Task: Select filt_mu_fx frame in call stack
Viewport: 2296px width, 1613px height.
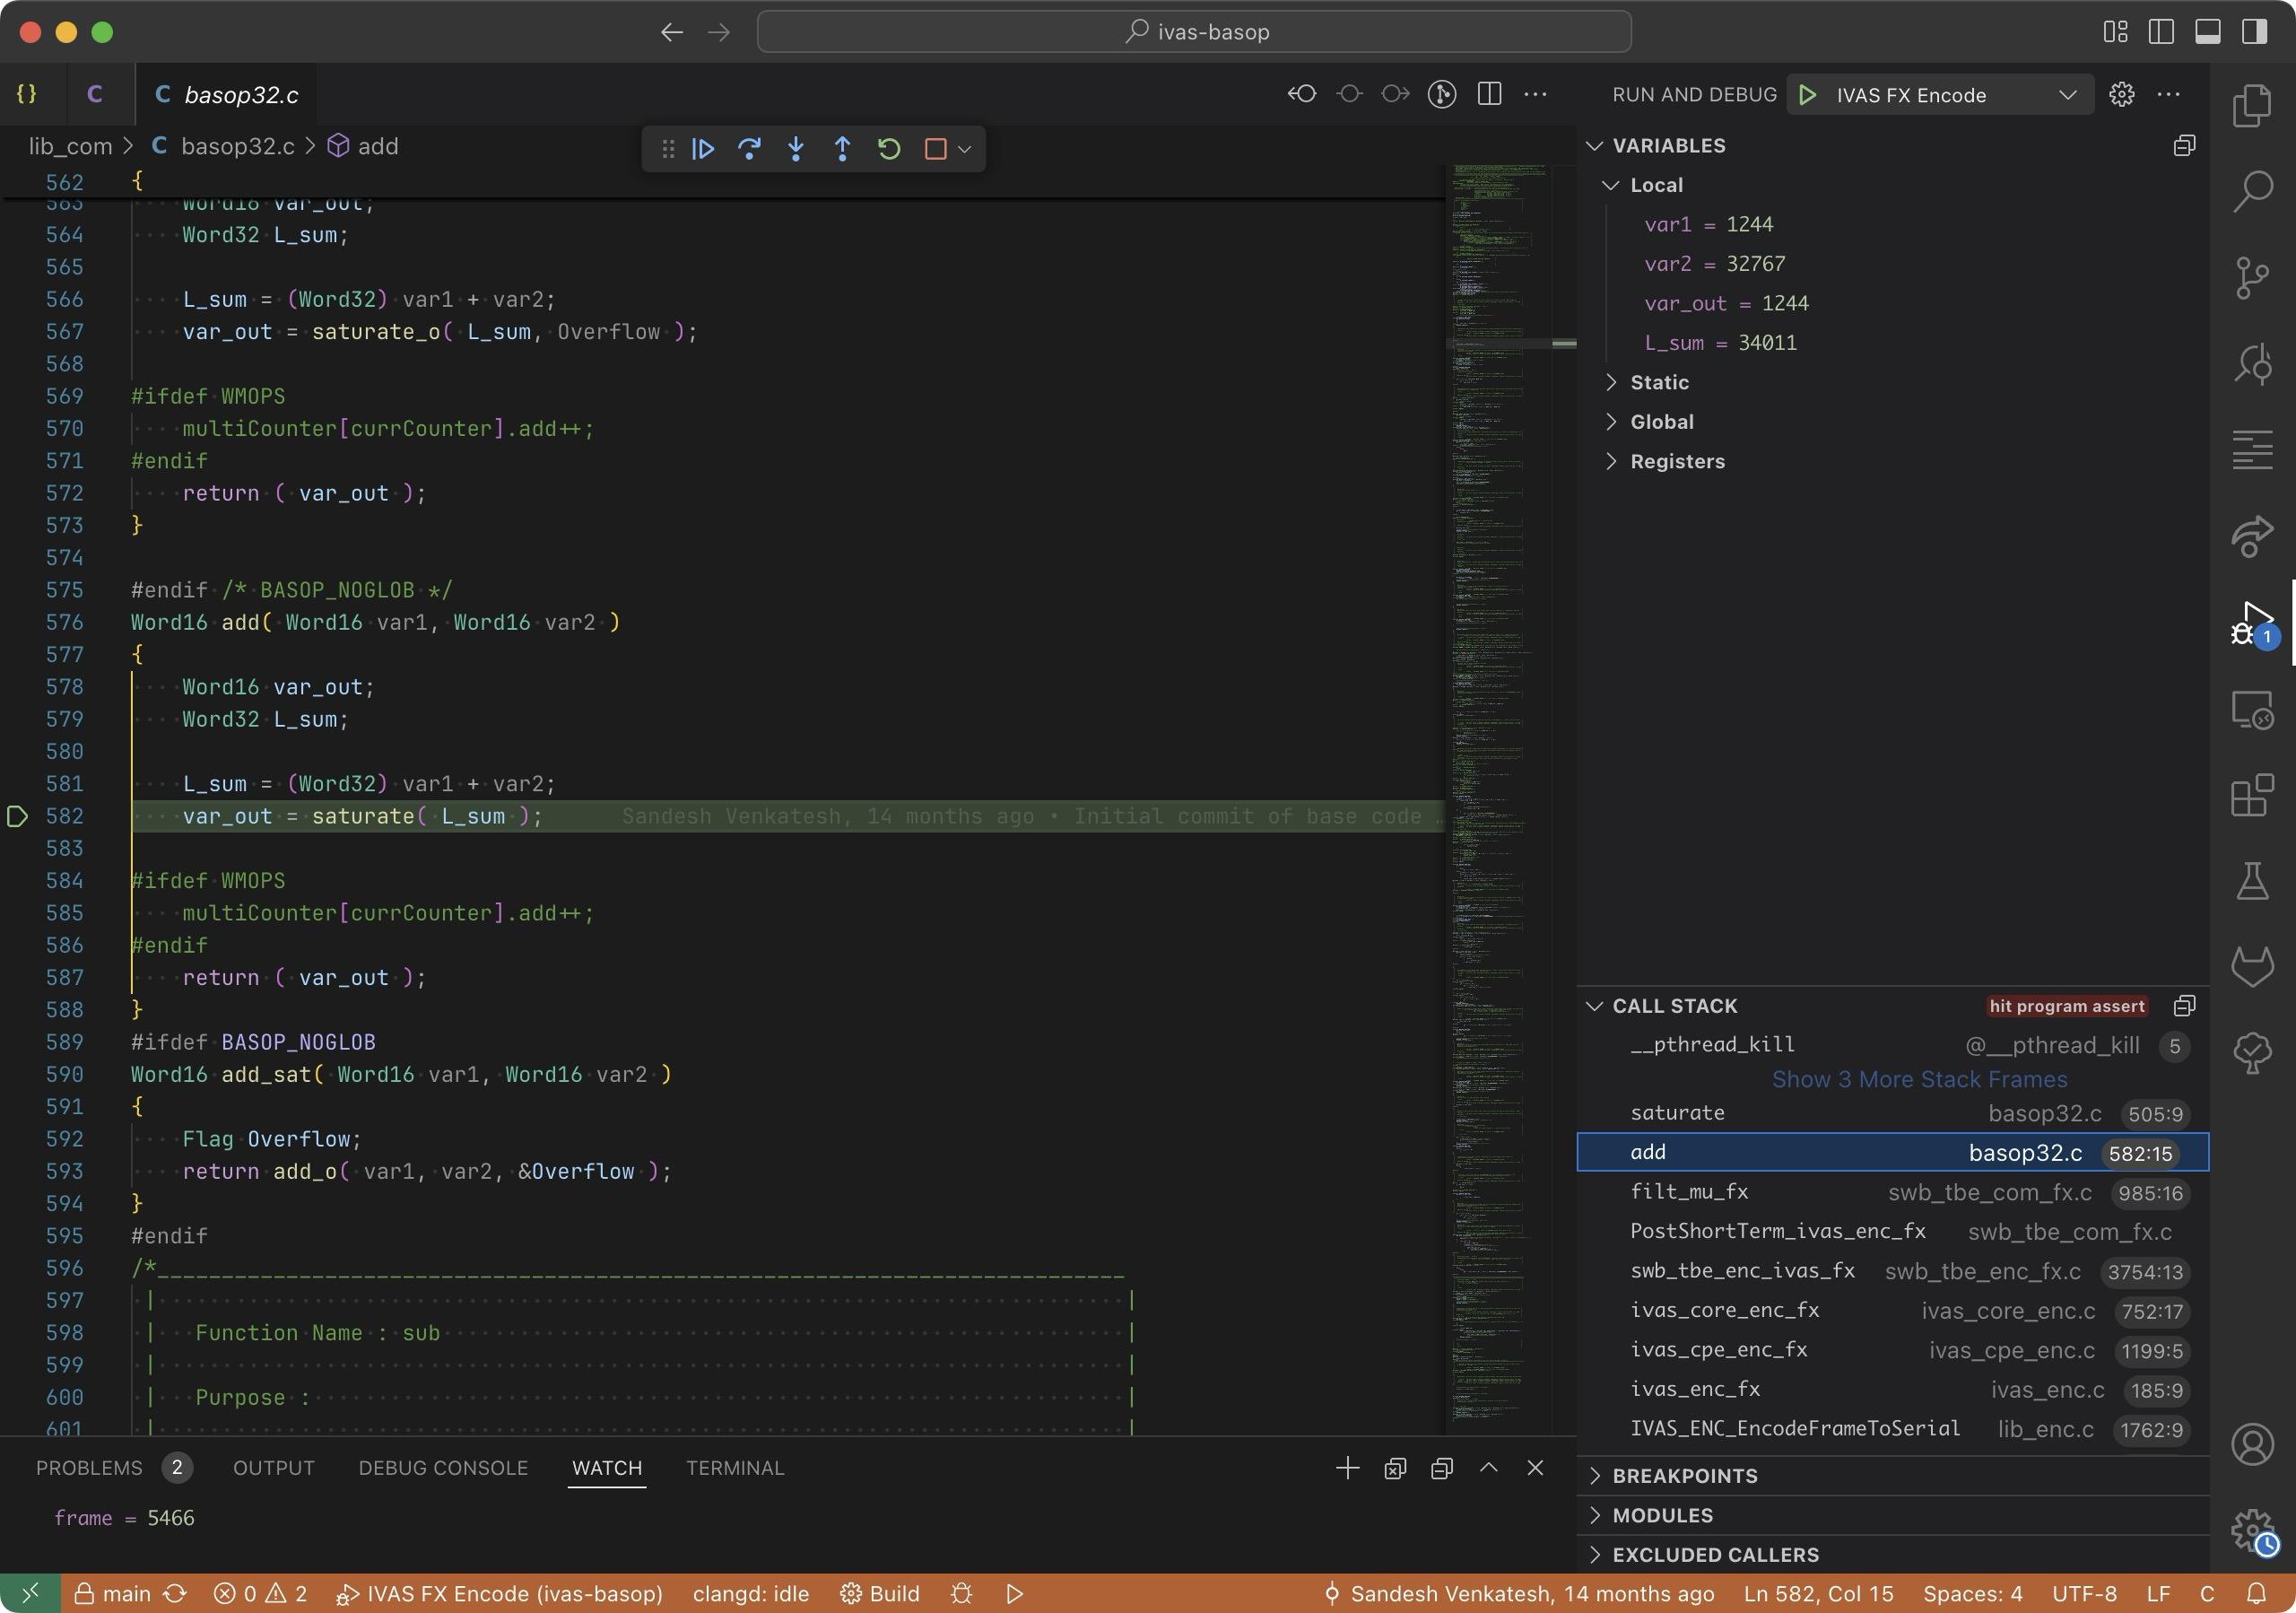Action: coord(1689,1191)
